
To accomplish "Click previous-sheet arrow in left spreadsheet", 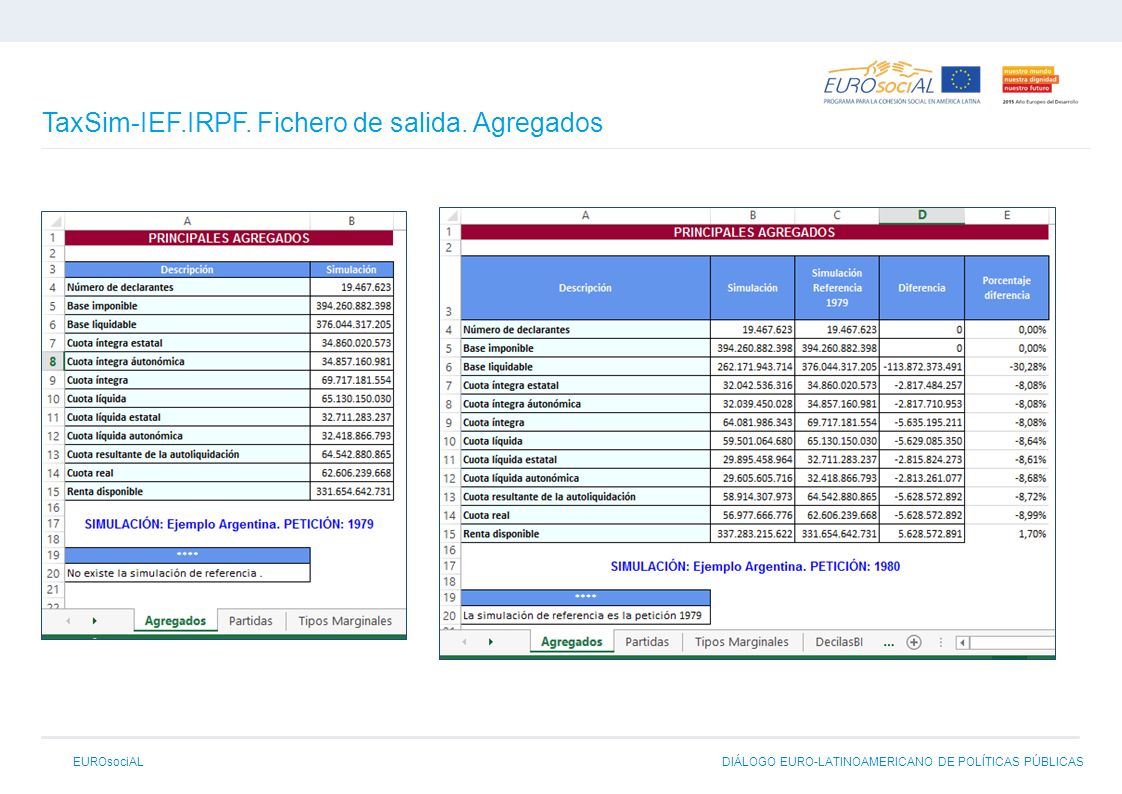I will [x=69, y=621].
